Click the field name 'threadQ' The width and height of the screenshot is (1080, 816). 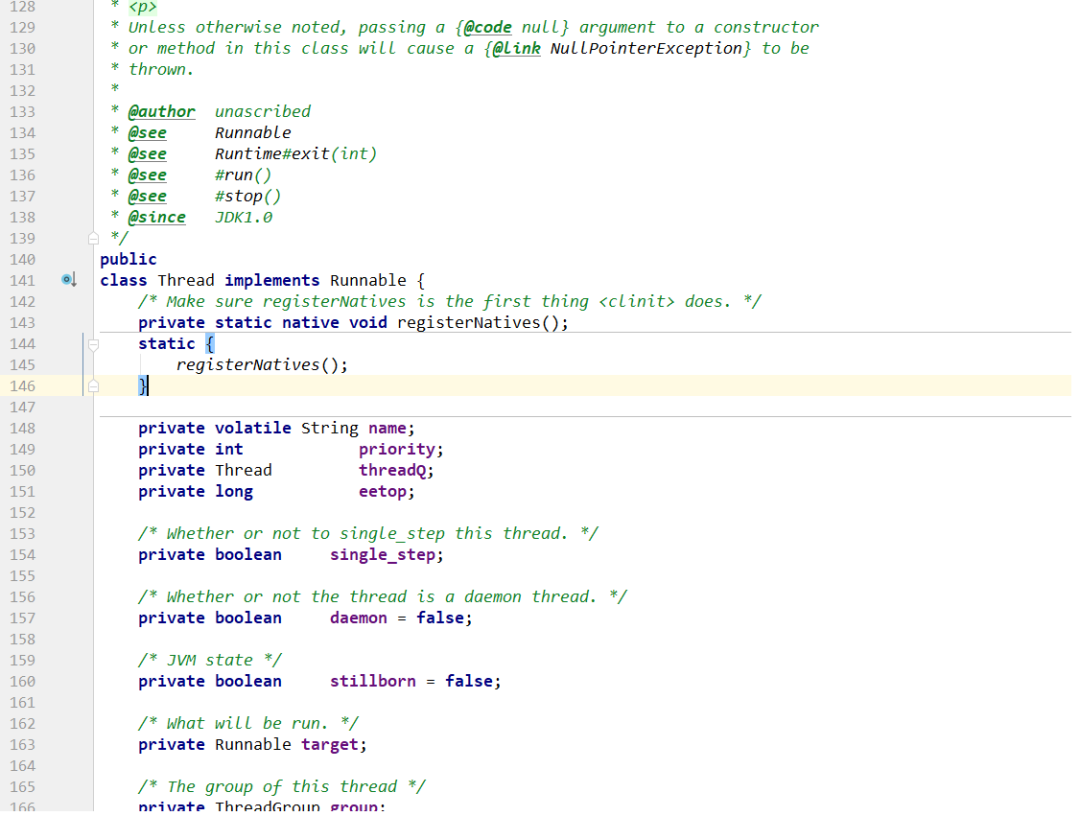coord(393,470)
